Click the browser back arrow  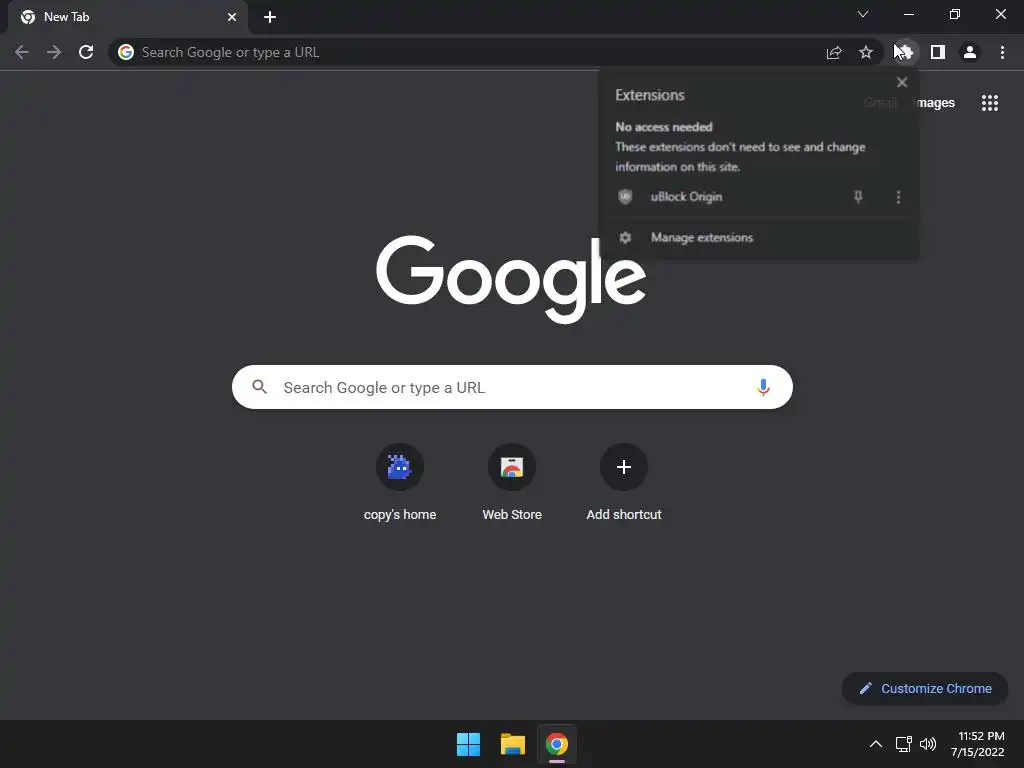pyautogui.click(x=22, y=52)
